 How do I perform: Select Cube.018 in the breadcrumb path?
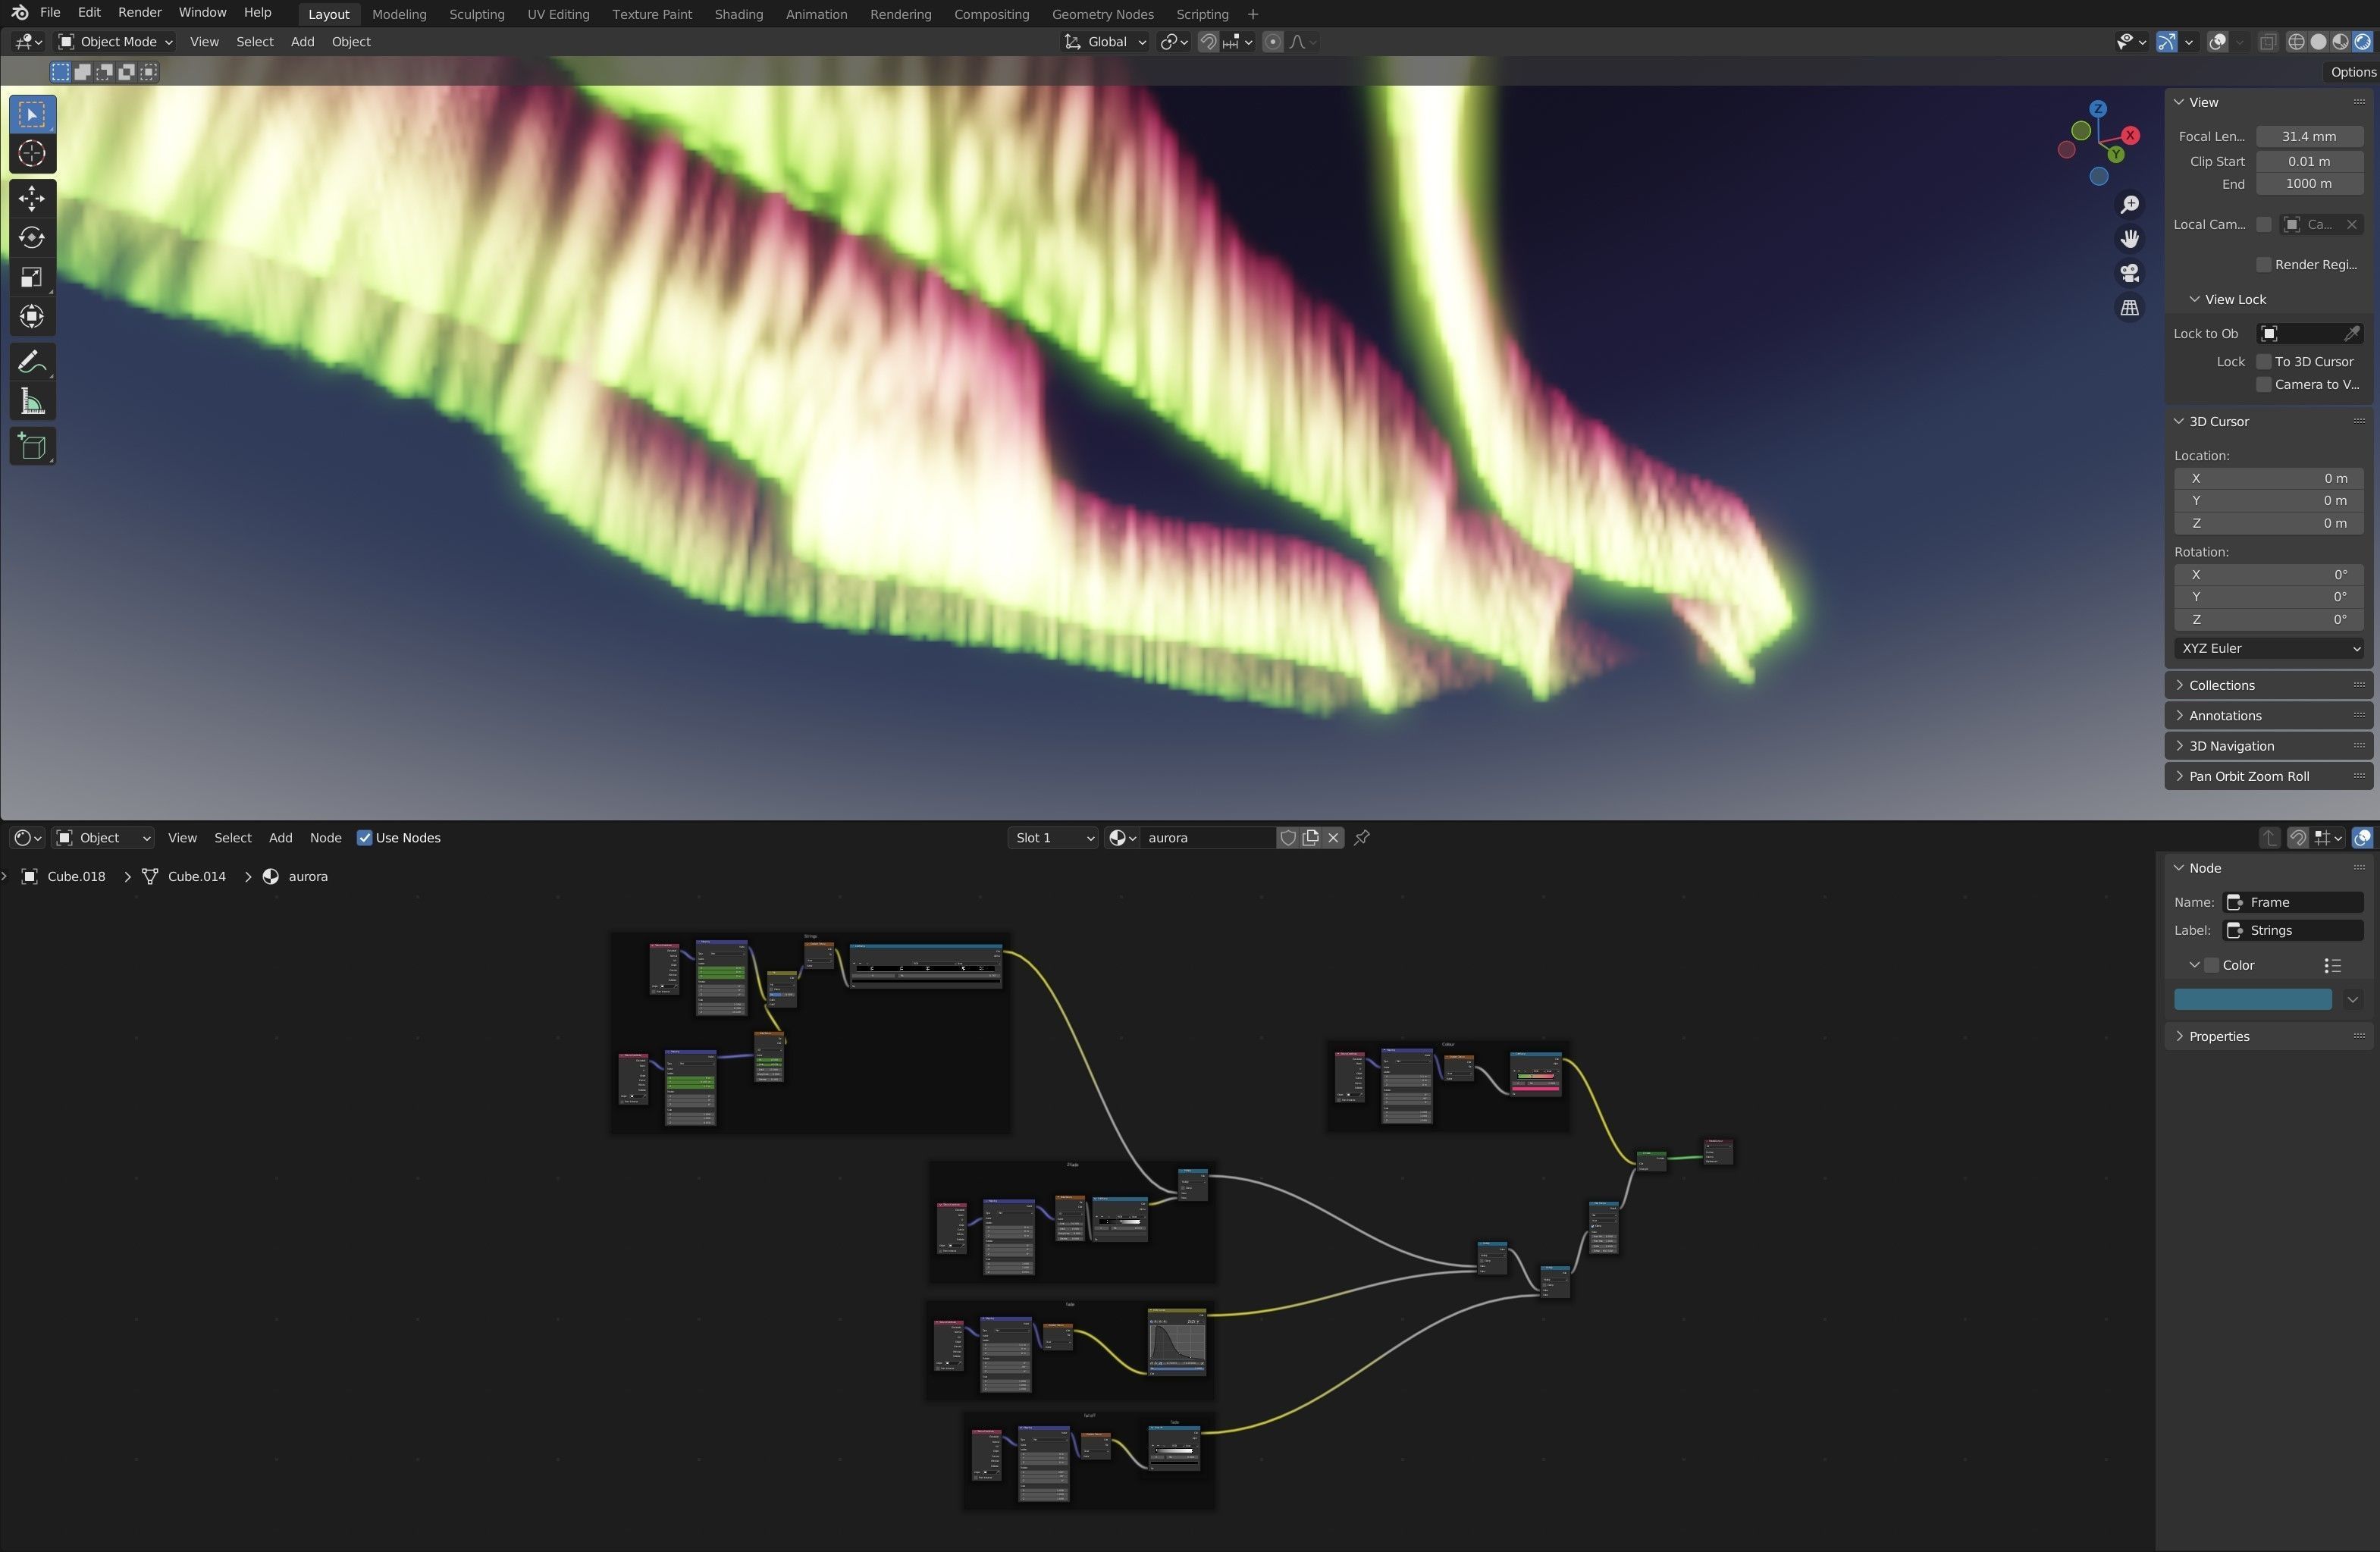tap(74, 876)
